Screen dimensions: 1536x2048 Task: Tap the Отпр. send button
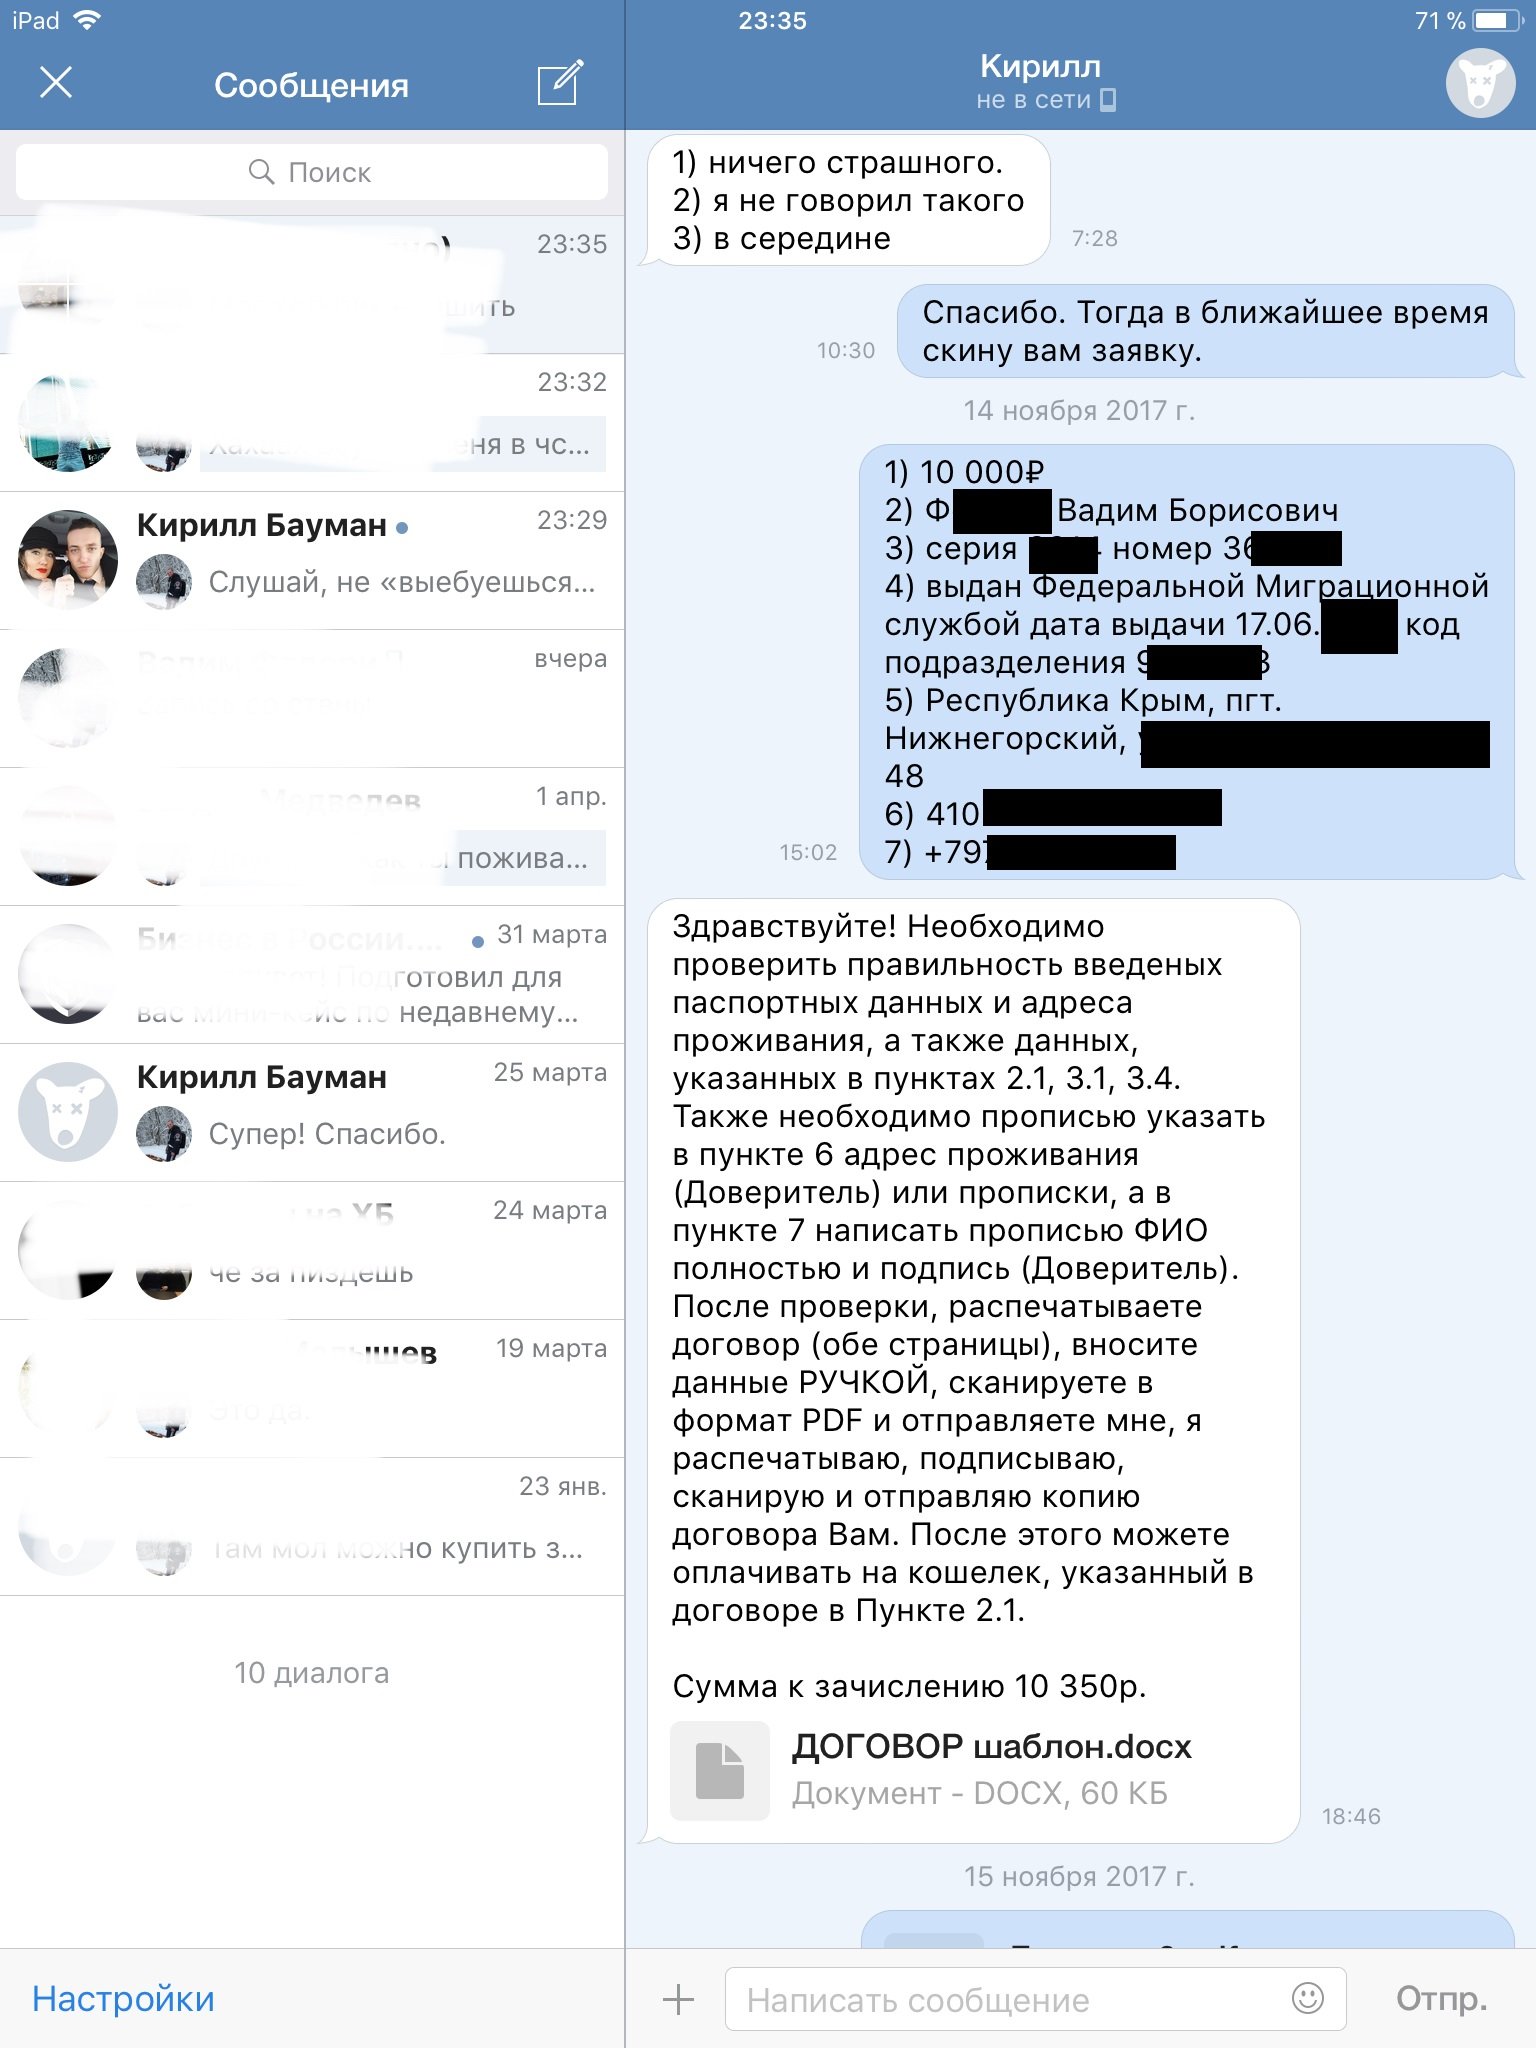(x=1441, y=1998)
